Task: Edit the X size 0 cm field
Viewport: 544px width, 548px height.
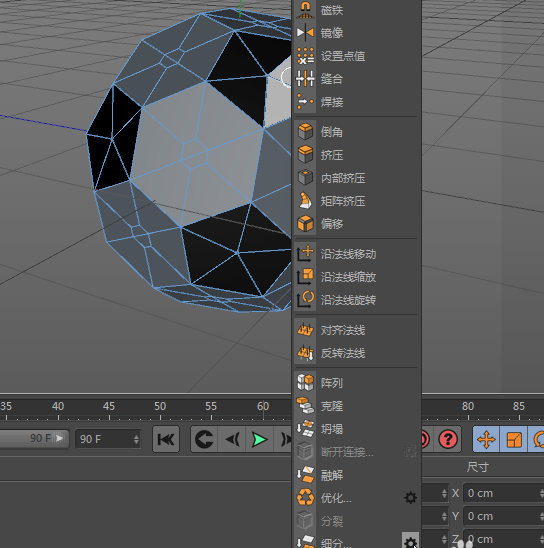Action: pos(503,493)
